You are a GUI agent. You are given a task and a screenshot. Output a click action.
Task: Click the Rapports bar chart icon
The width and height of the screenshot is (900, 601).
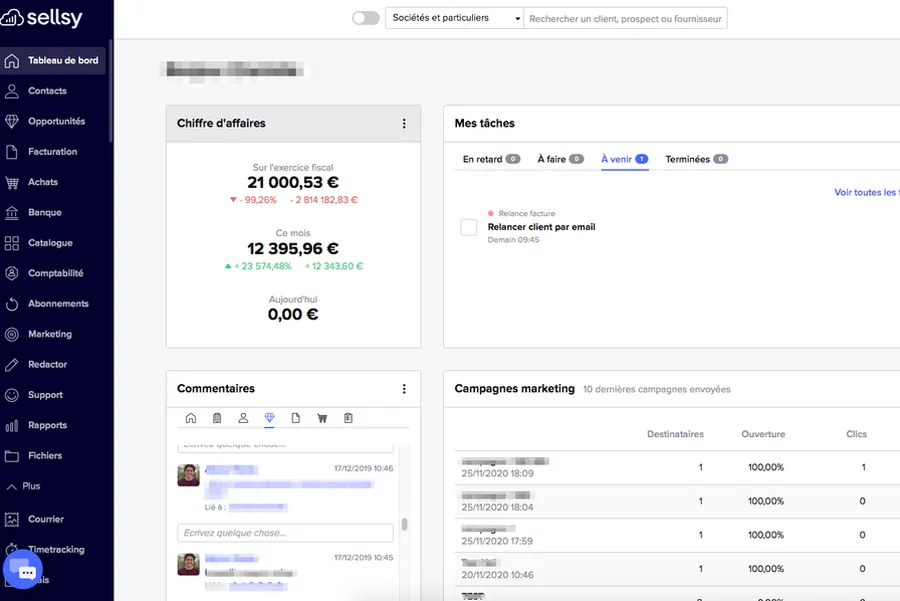(11, 425)
